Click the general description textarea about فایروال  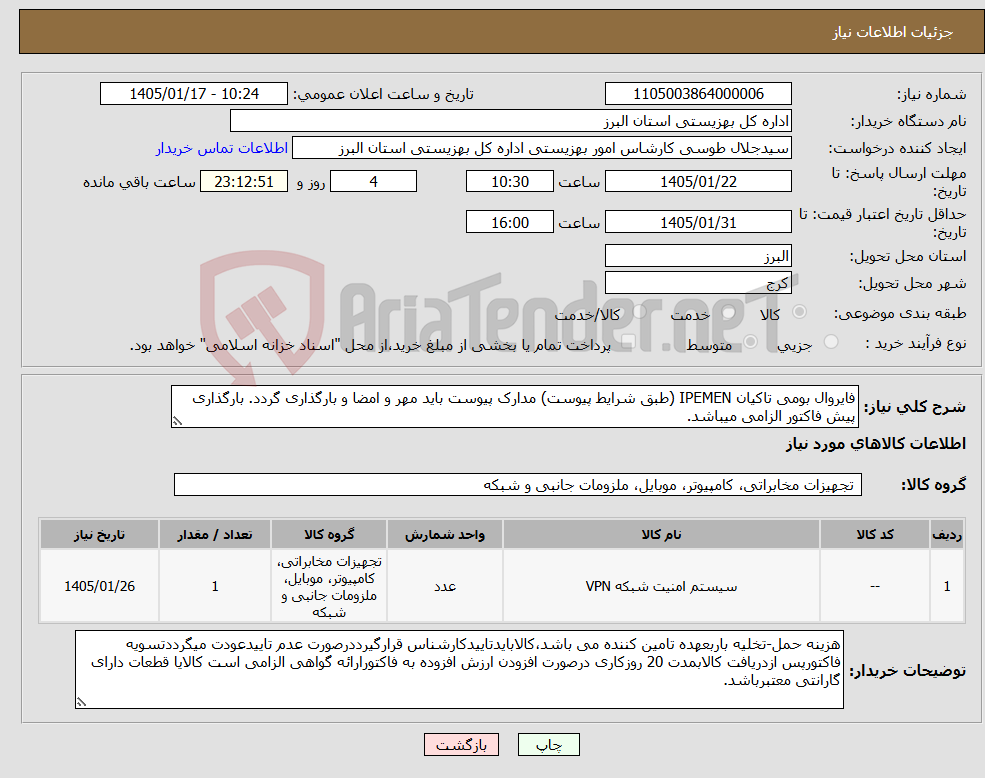click(x=514, y=407)
